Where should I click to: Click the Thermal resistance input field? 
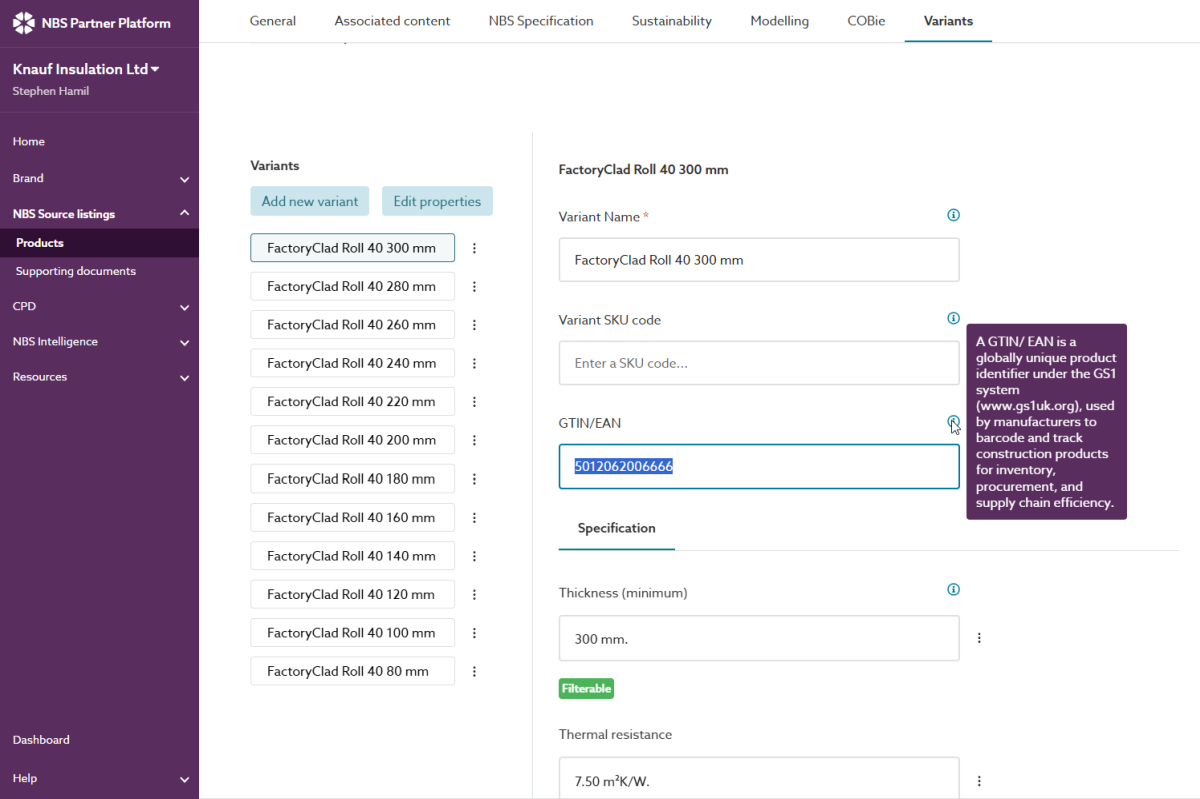[759, 778]
